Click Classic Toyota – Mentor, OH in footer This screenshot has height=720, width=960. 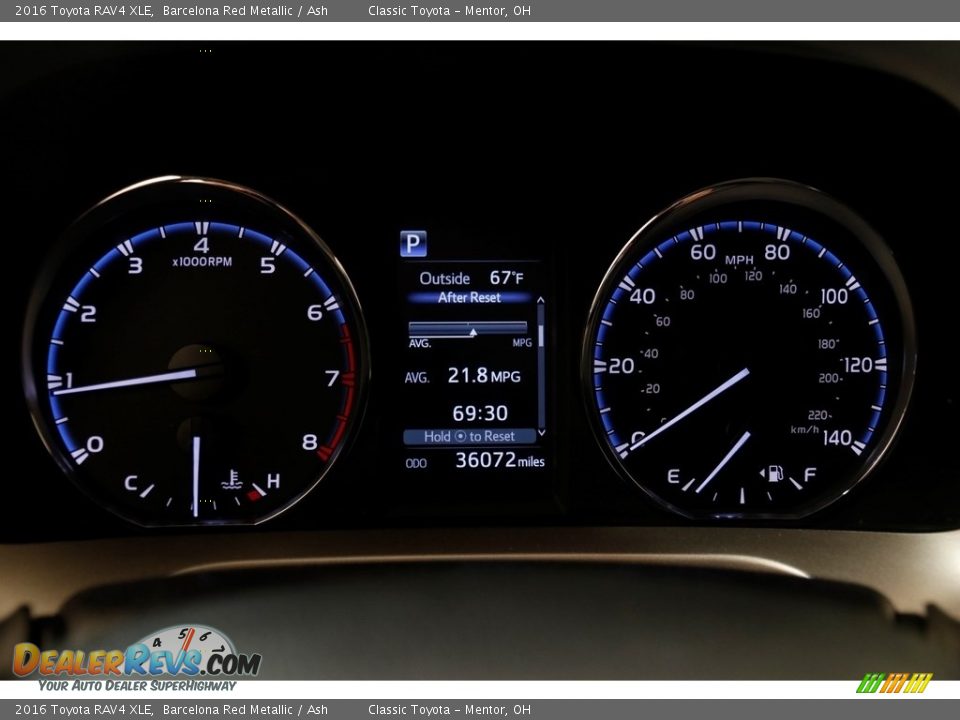[x=449, y=710]
